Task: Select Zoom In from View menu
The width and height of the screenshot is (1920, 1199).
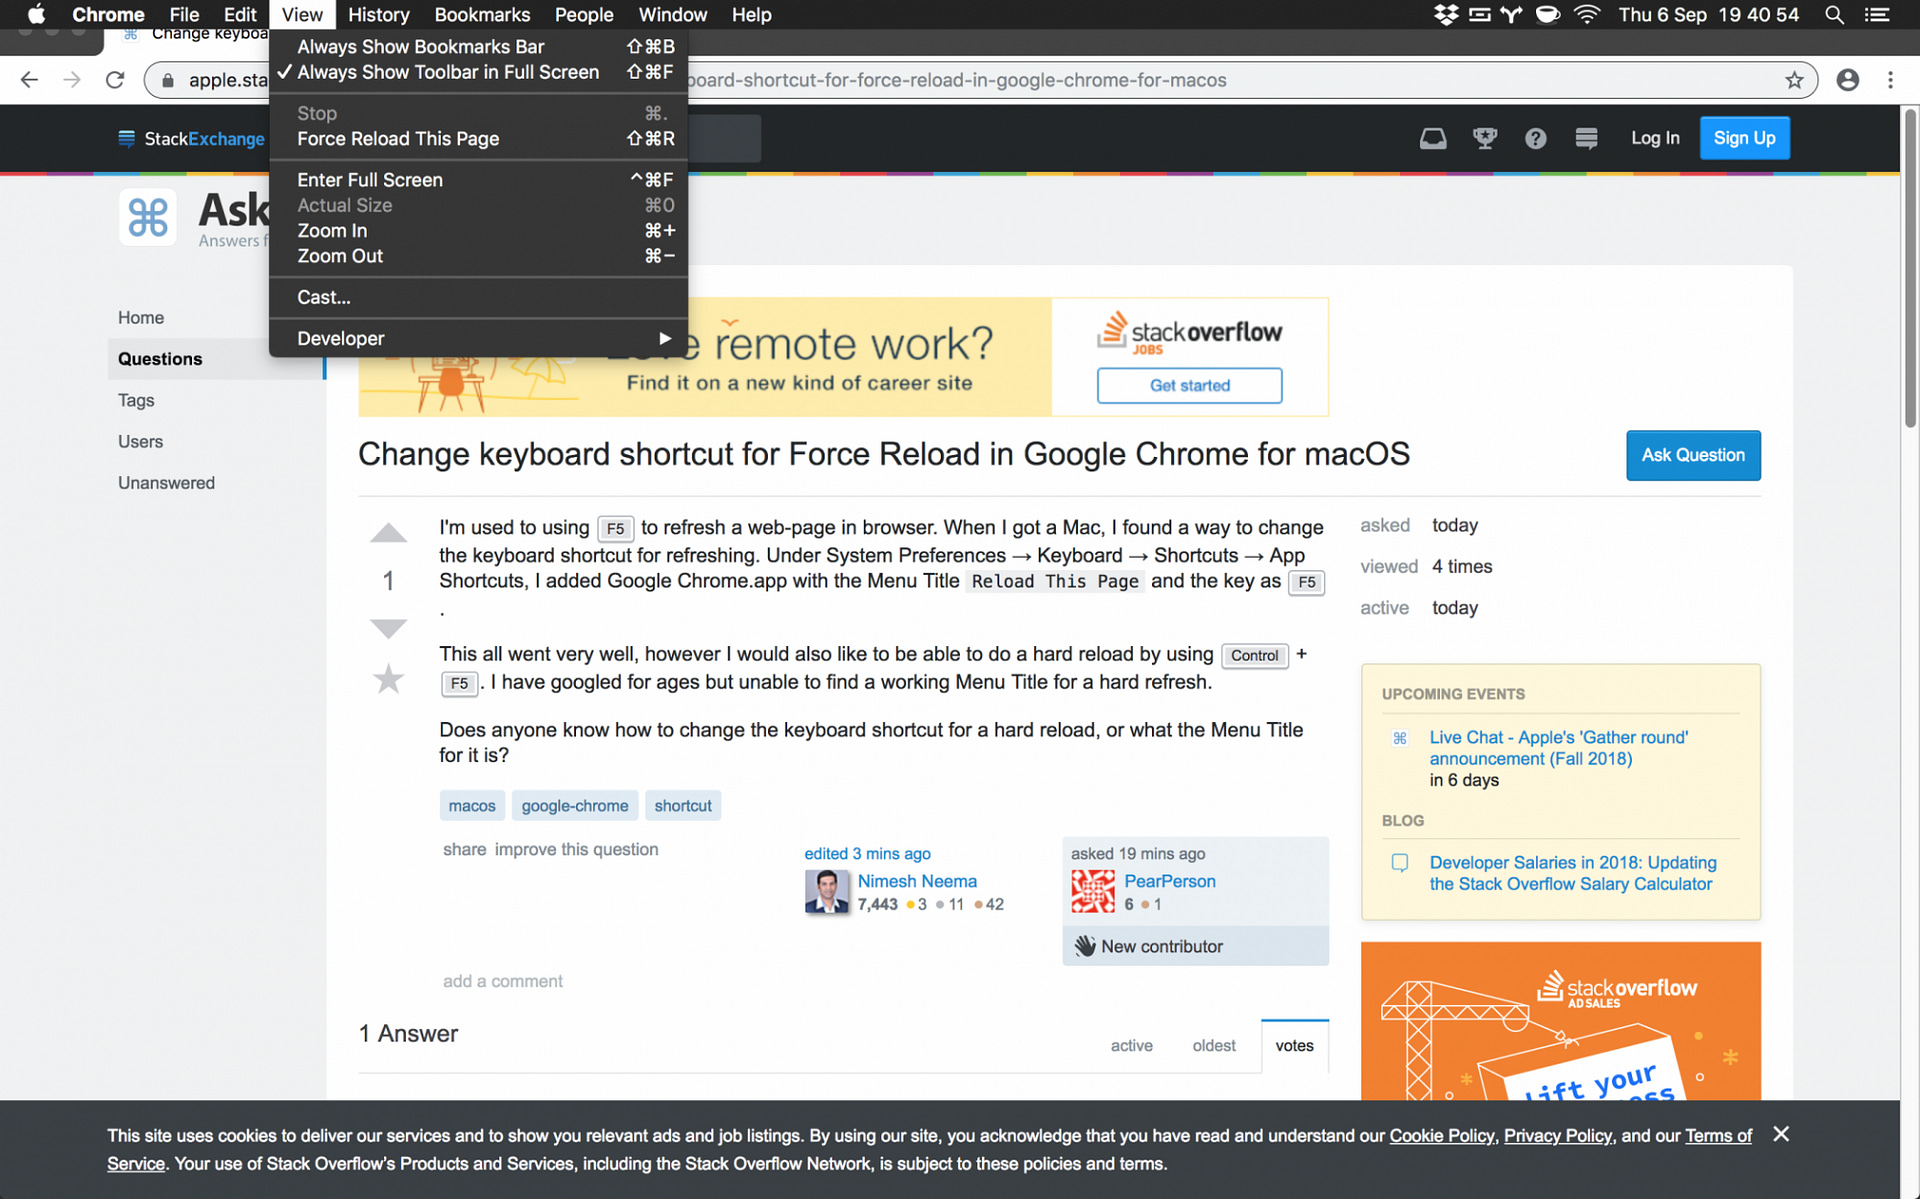Action: [478, 231]
